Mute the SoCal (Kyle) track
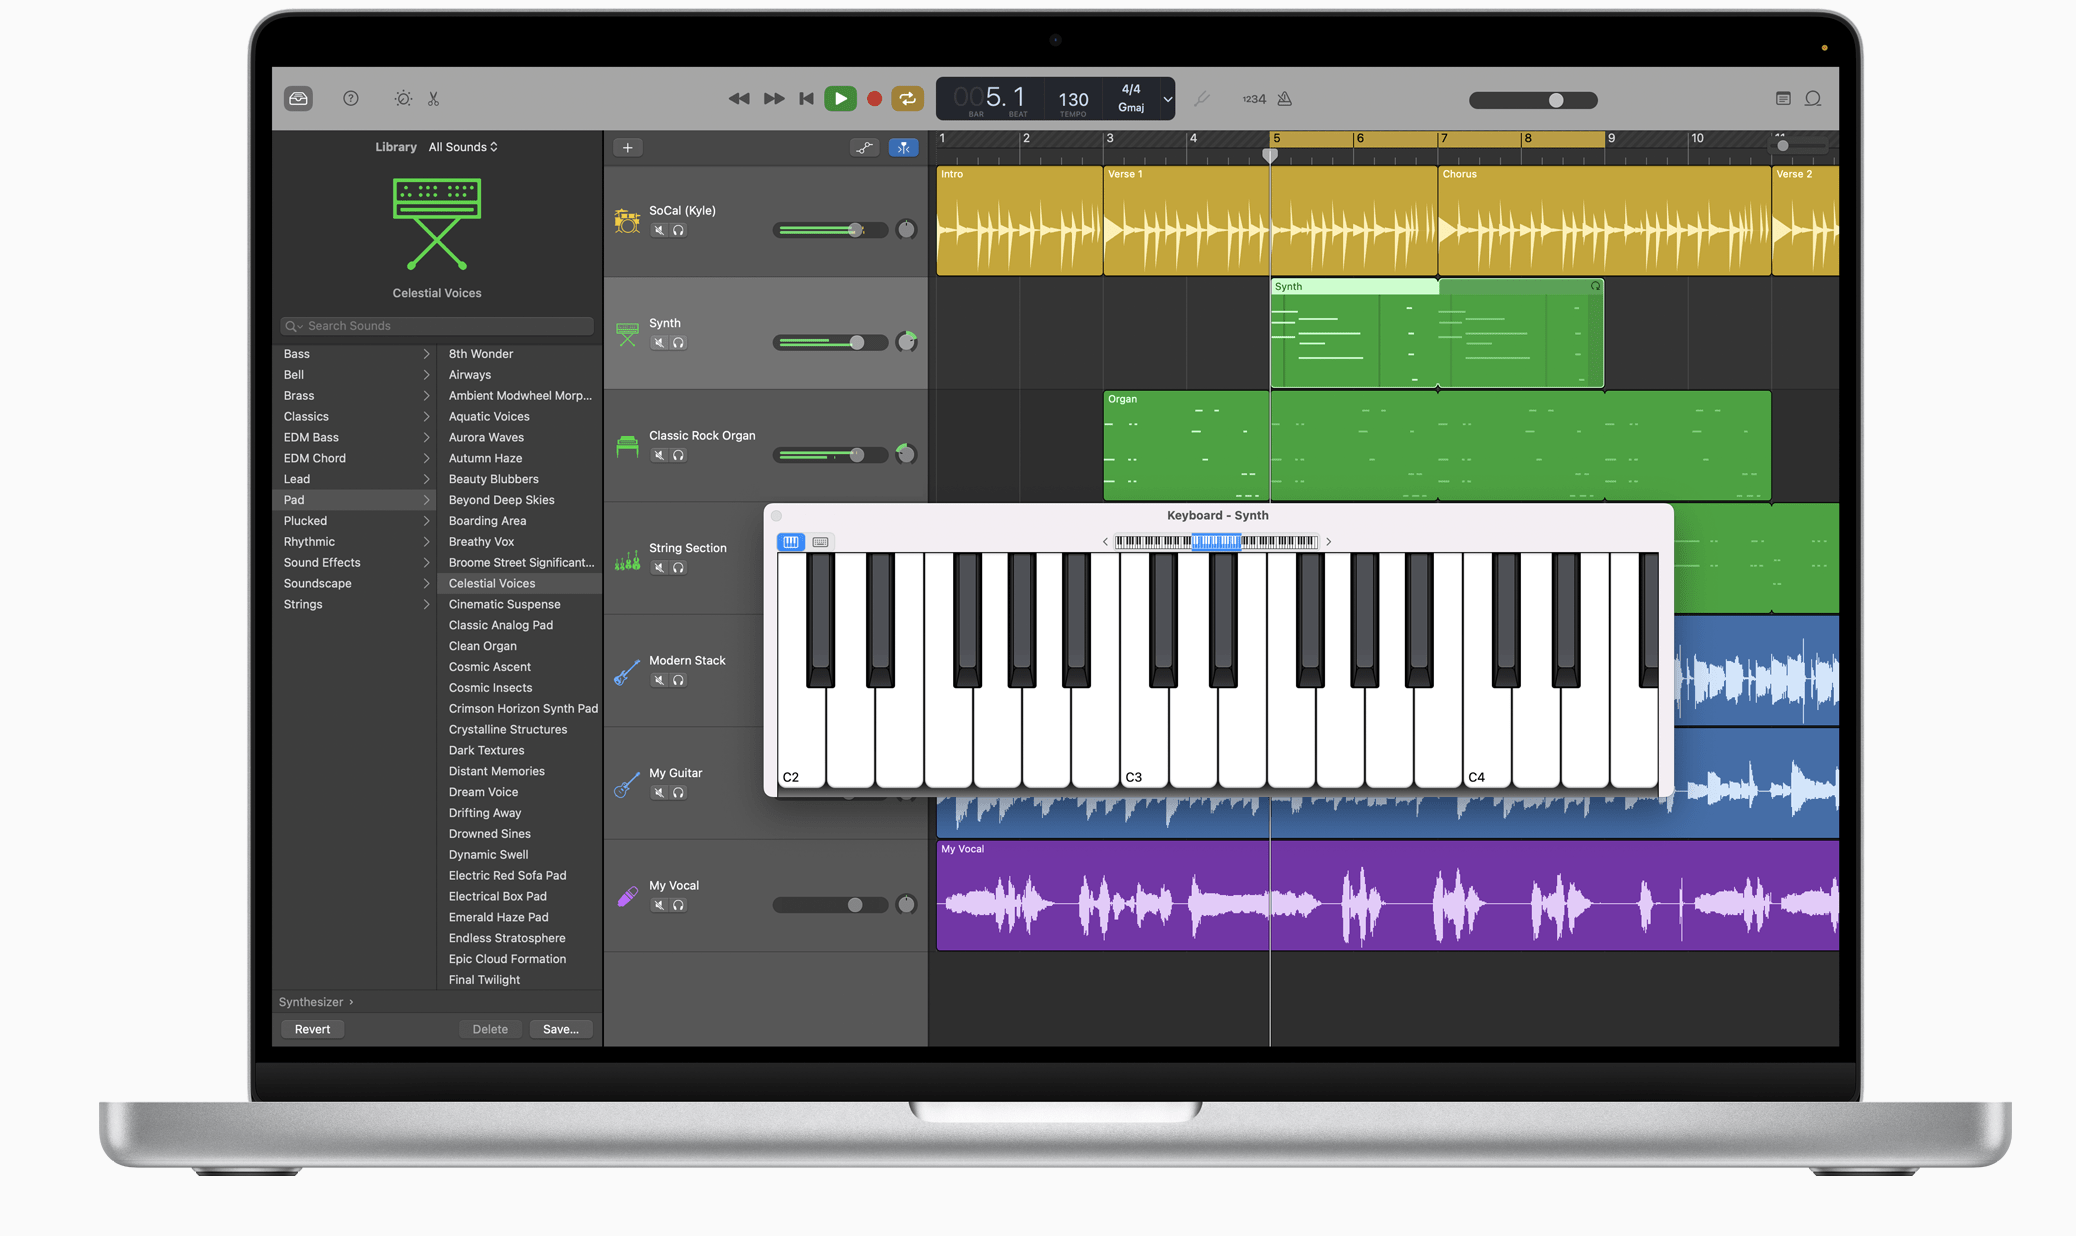 pos(659,229)
